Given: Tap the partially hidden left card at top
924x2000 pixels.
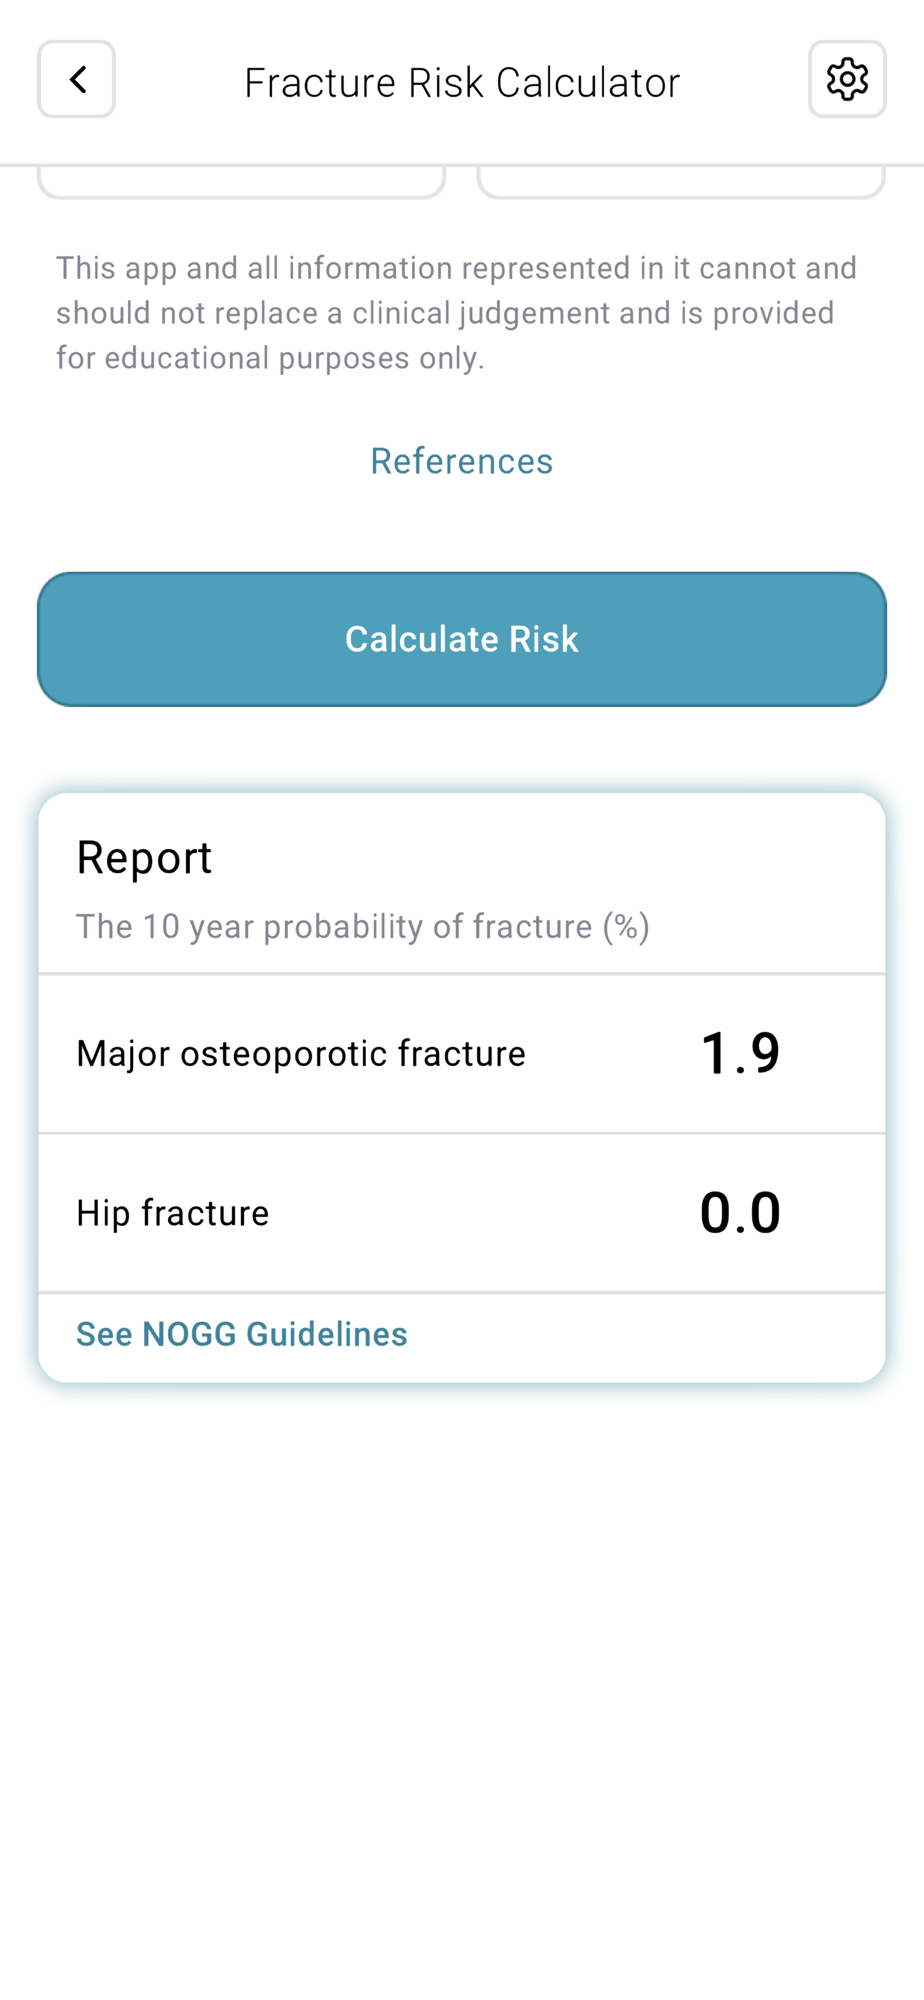Looking at the screenshot, I should 241,182.
